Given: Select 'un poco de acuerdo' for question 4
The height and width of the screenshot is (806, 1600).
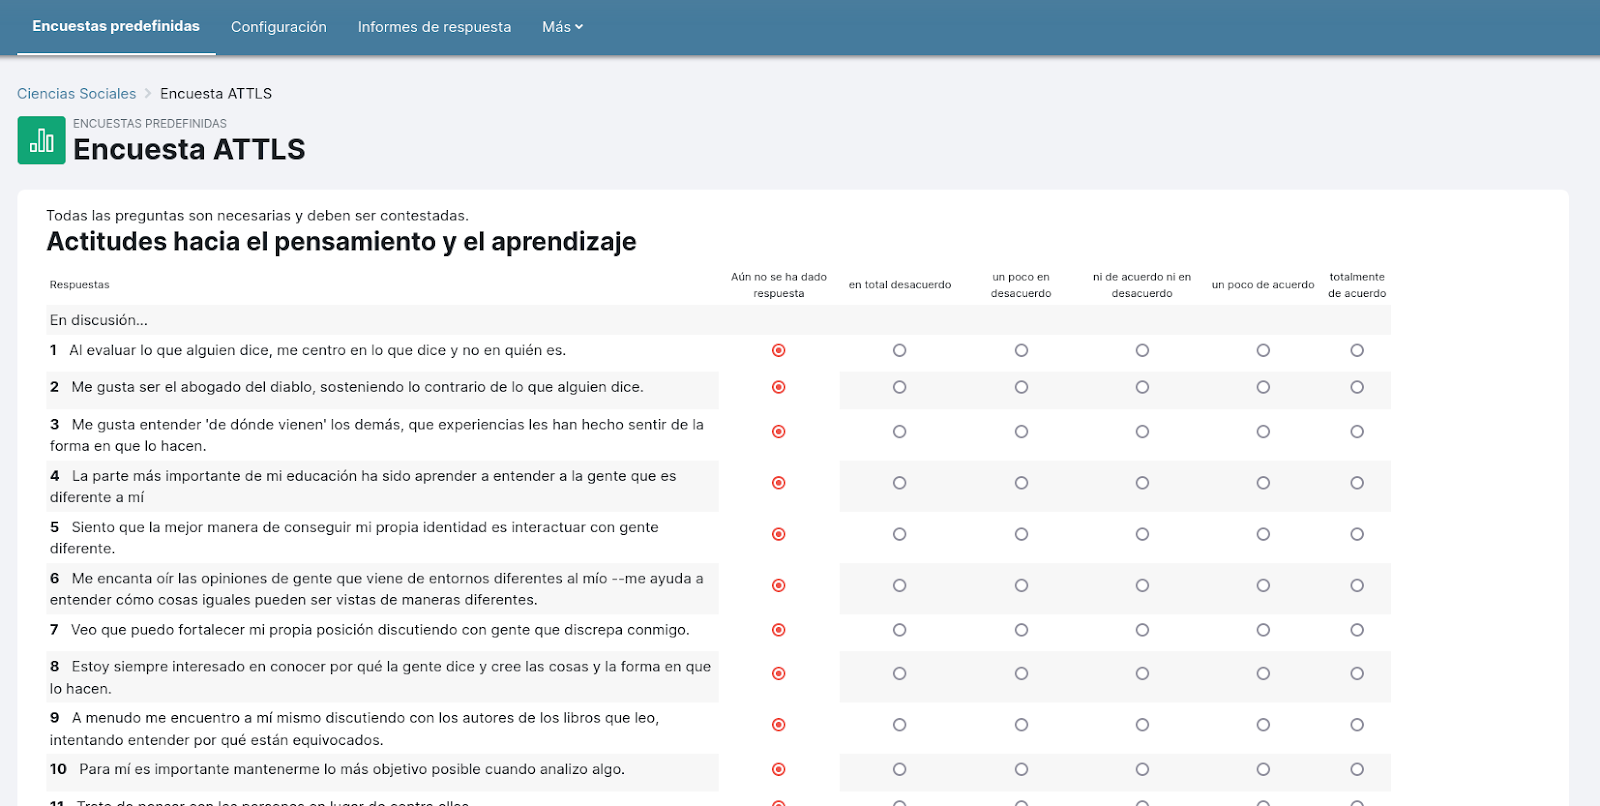Looking at the screenshot, I should 1263,483.
